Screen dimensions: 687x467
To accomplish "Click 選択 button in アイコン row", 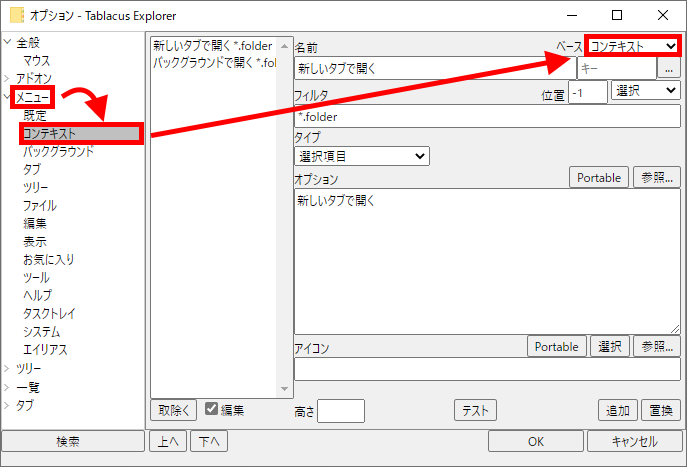I will click(x=610, y=347).
